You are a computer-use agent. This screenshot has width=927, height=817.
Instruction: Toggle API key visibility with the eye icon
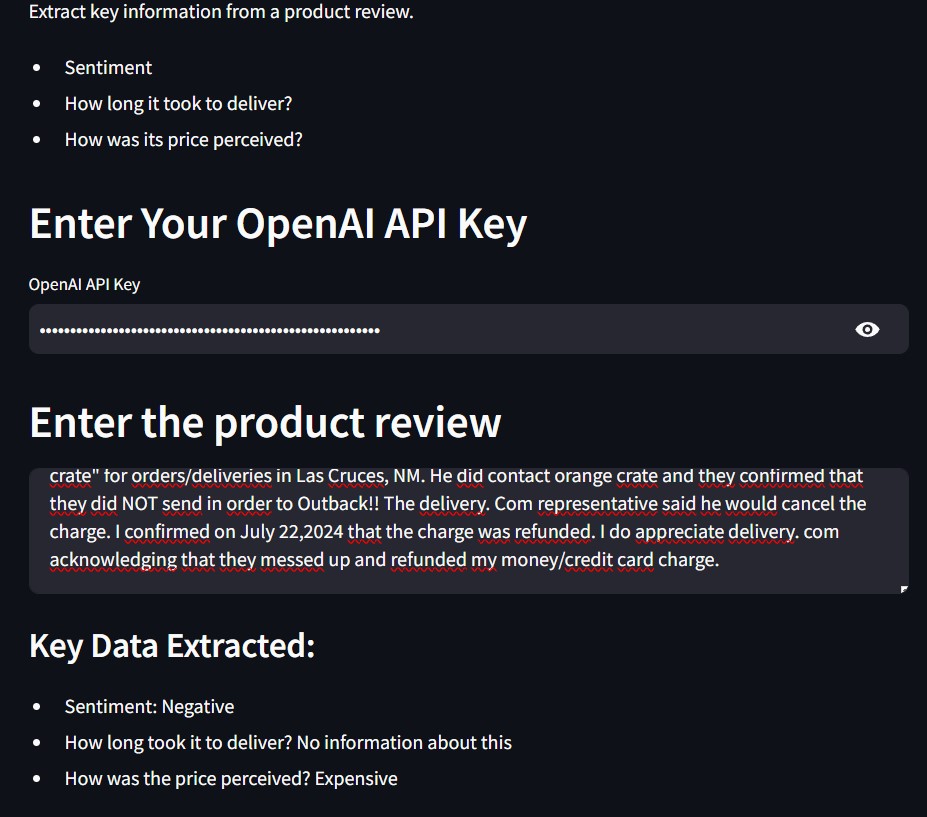coord(867,330)
